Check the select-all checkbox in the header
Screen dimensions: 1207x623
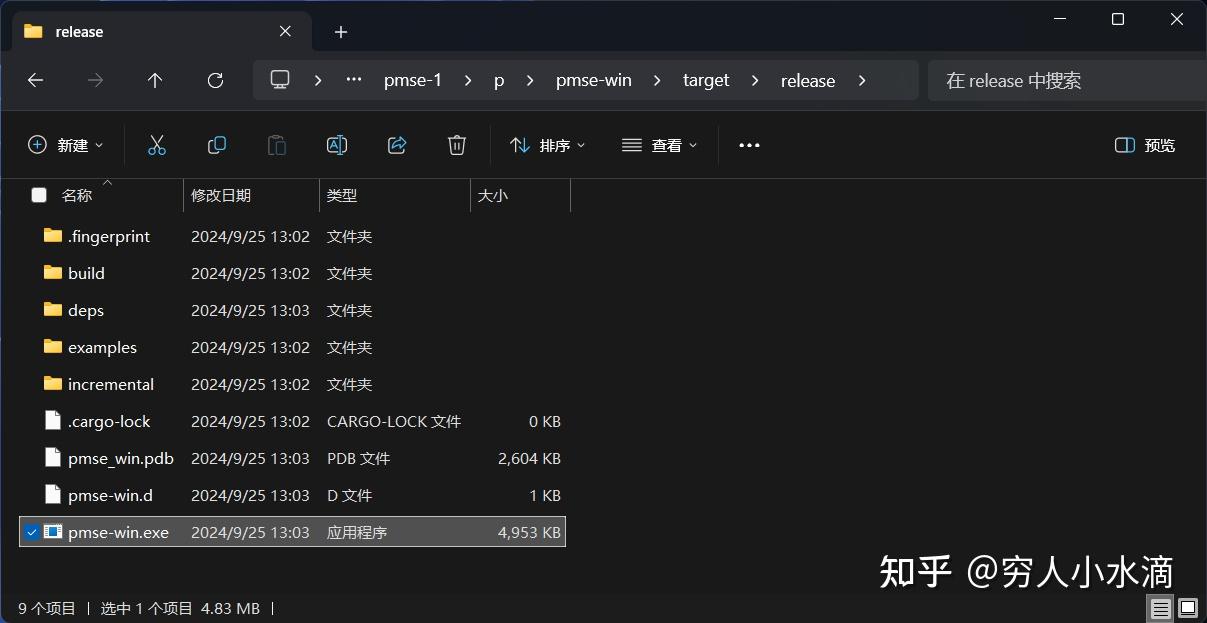point(38,194)
